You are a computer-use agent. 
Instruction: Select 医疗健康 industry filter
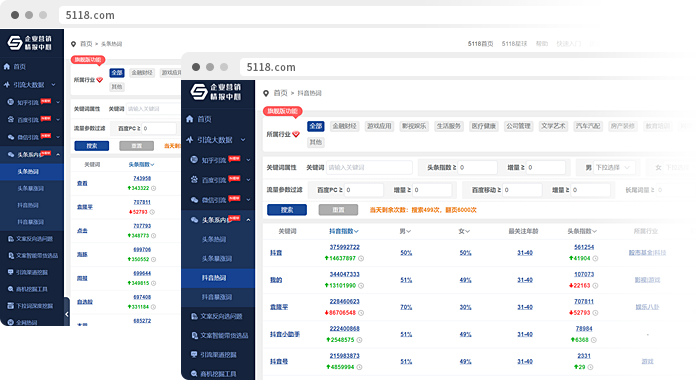[483, 126]
